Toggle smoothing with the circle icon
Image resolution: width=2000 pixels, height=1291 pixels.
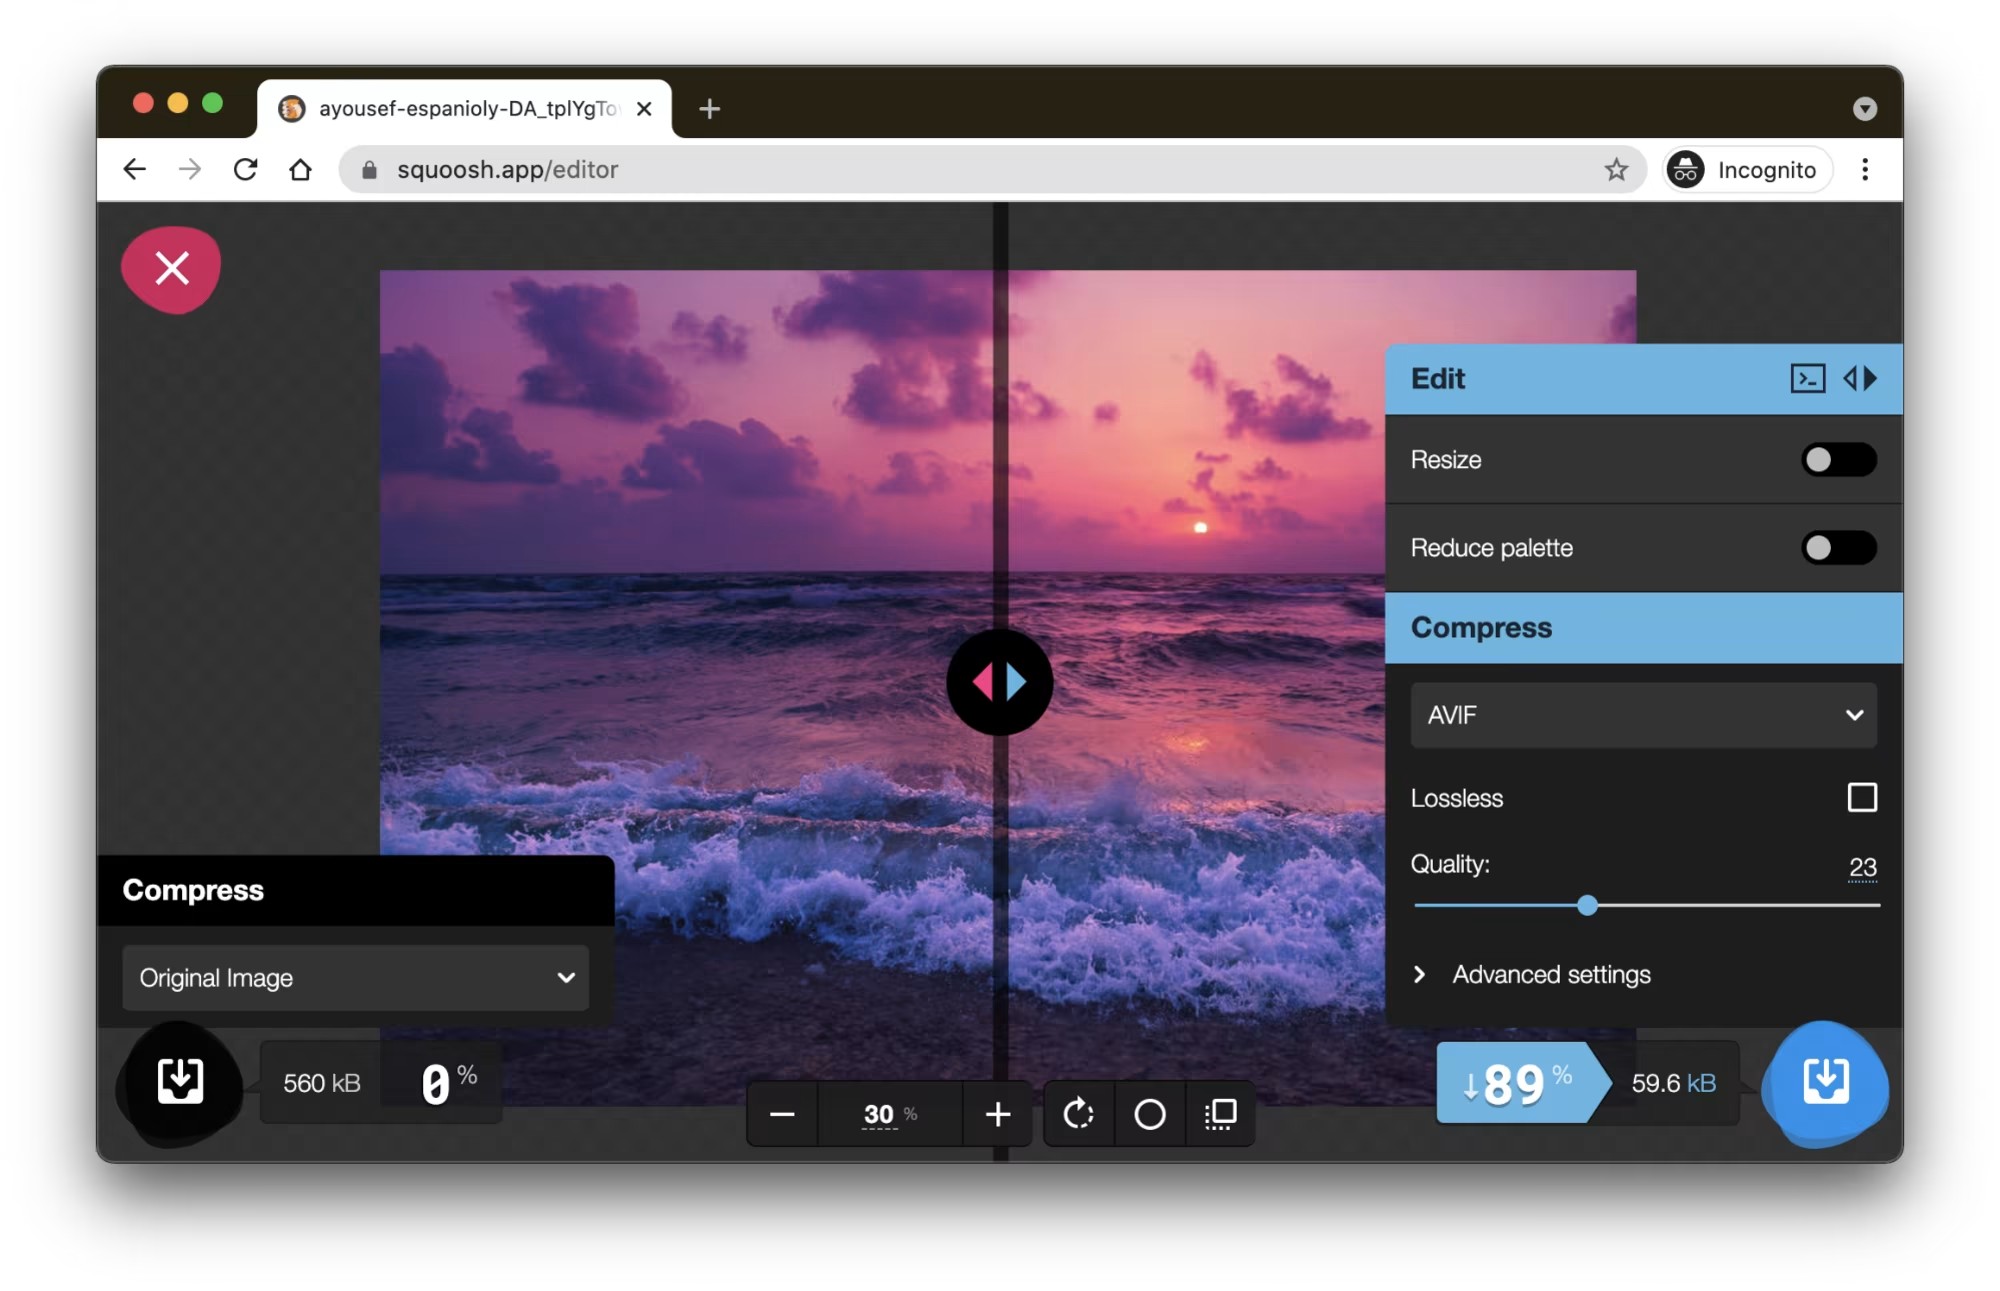pos(1150,1114)
